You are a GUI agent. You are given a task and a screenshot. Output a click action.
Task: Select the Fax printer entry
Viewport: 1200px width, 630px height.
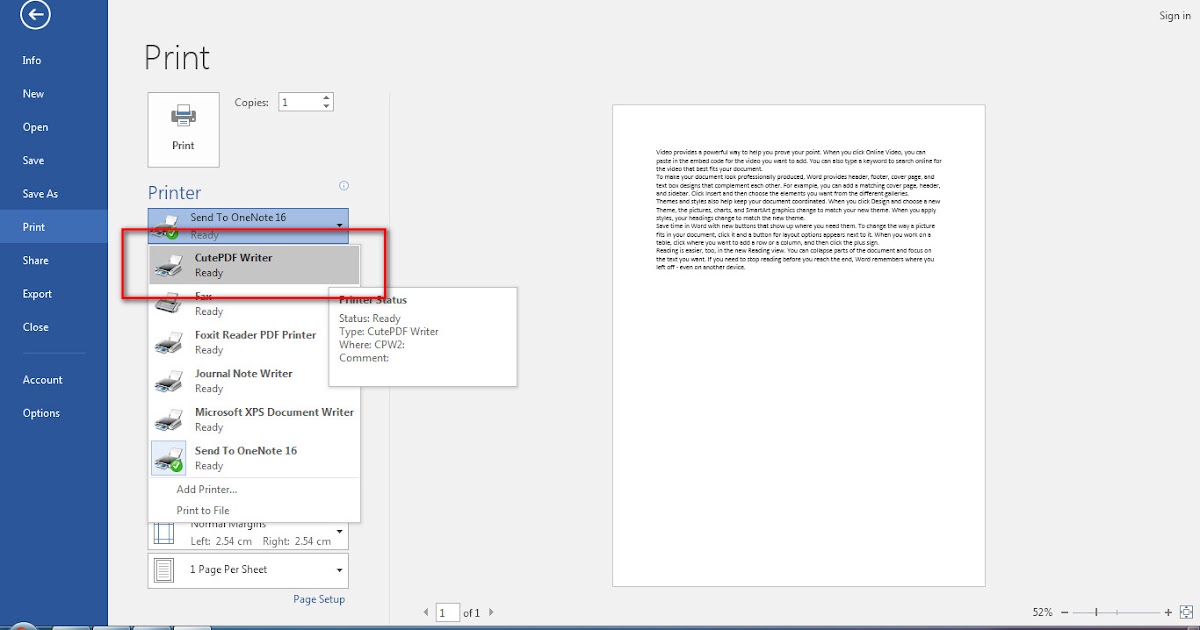(254, 304)
